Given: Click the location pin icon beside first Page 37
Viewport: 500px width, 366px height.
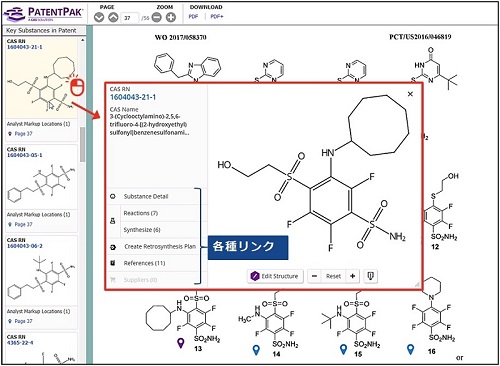Looking at the screenshot, I should point(10,134).
